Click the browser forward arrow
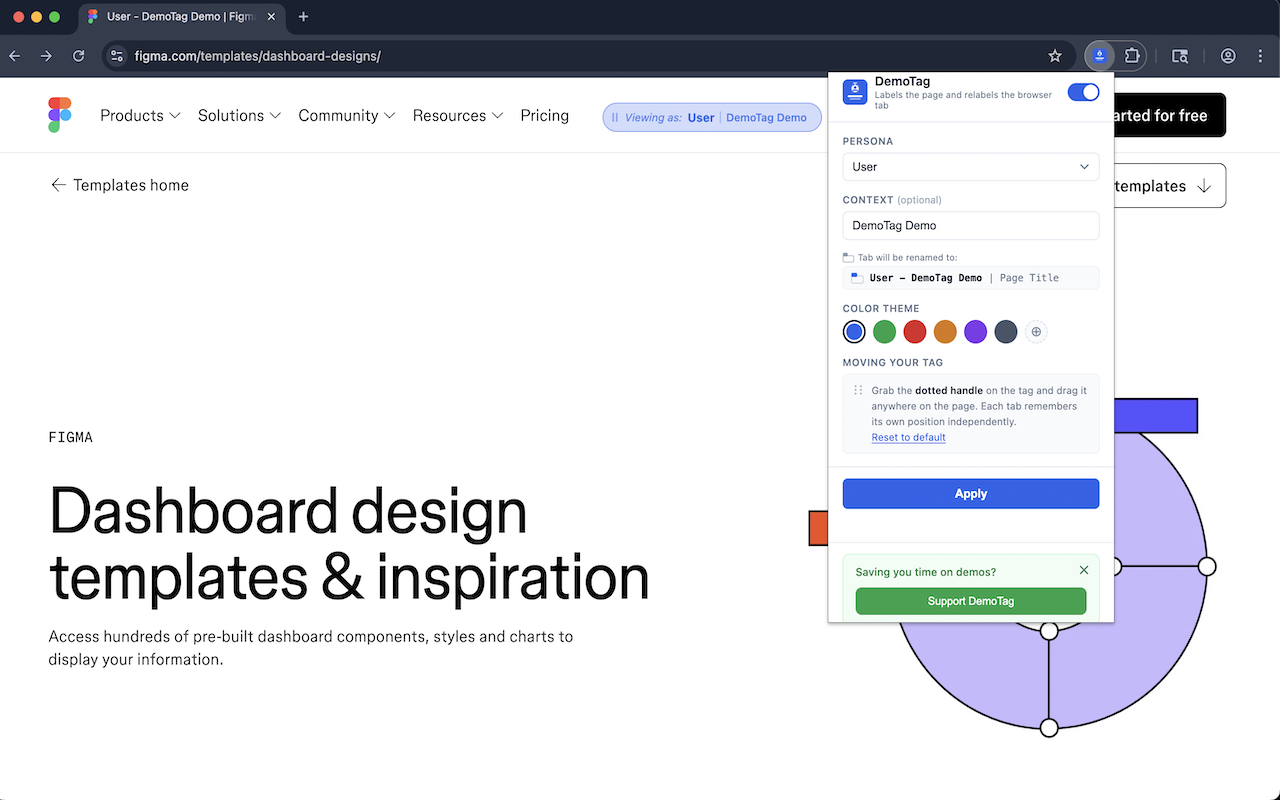 46,56
